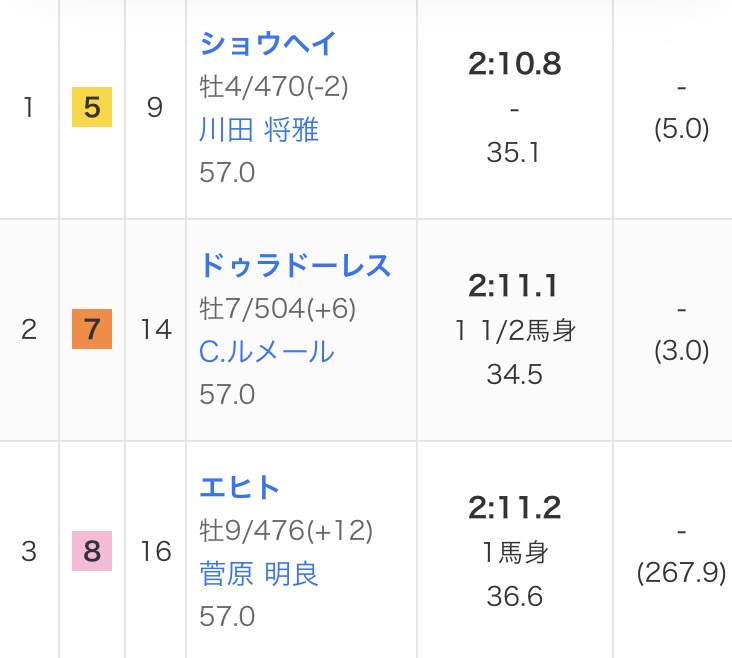Click pink bracket number 8 badge

tap(92, 551)
